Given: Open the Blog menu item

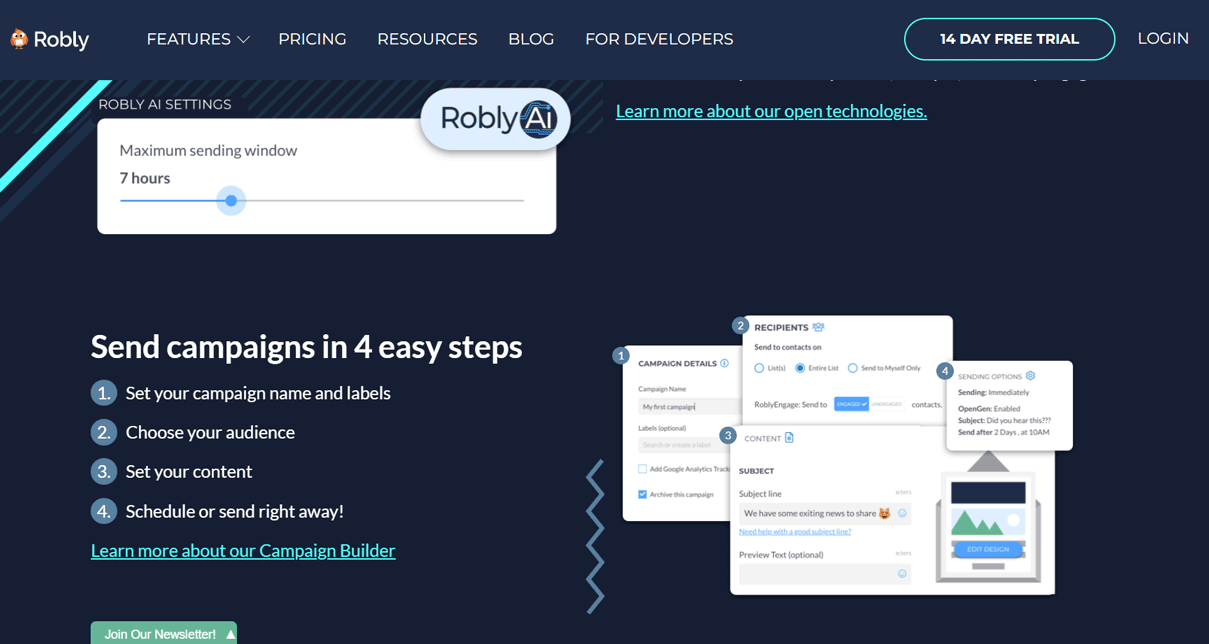Looking at the screenshot, I should pos(531,39).
